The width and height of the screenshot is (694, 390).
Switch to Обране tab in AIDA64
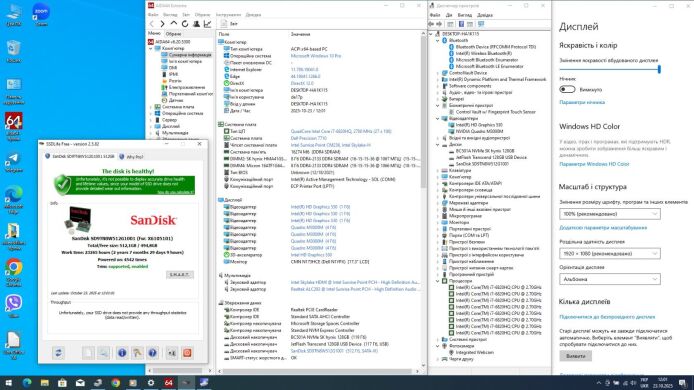(173, 34)
